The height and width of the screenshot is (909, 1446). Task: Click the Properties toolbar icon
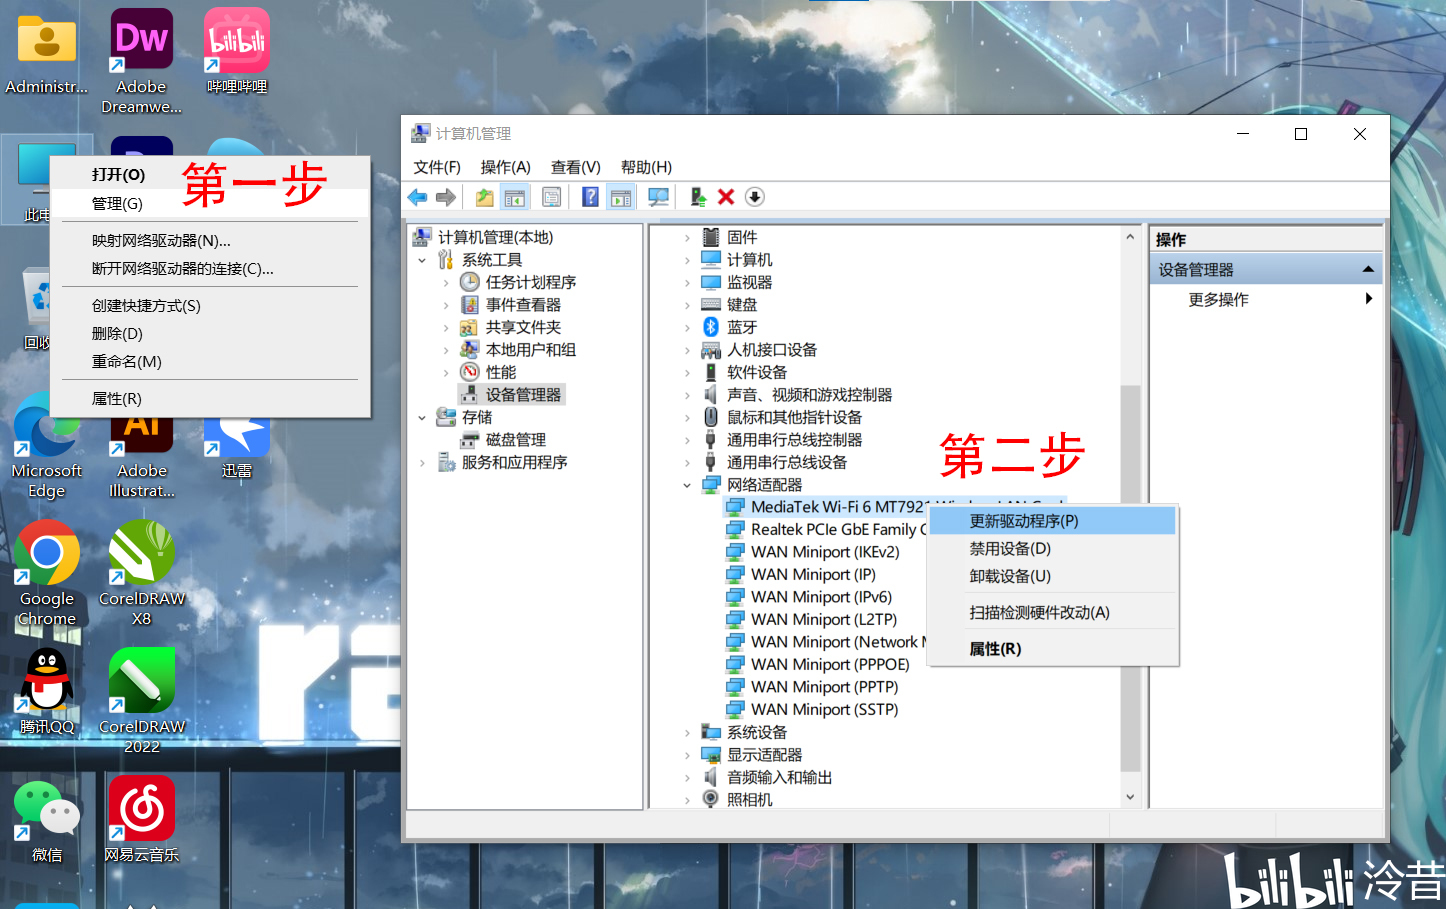551,197
